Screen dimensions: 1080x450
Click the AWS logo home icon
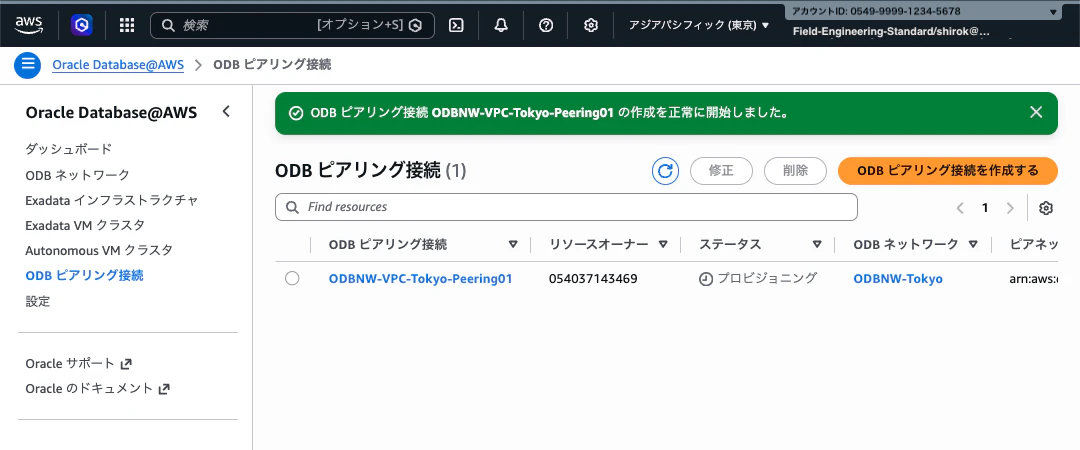pyautogui.click(x=28, y=25)
